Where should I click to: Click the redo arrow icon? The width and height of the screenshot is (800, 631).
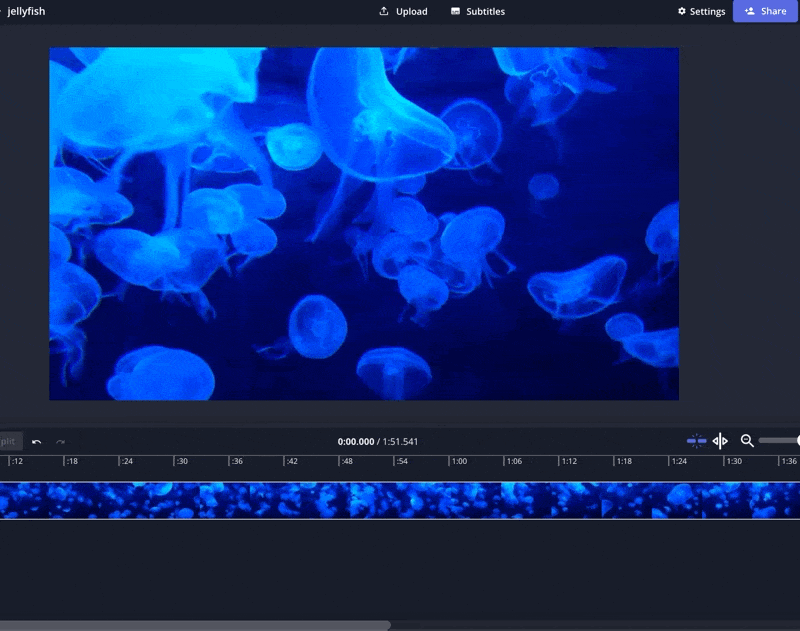[x=61, y=441]
